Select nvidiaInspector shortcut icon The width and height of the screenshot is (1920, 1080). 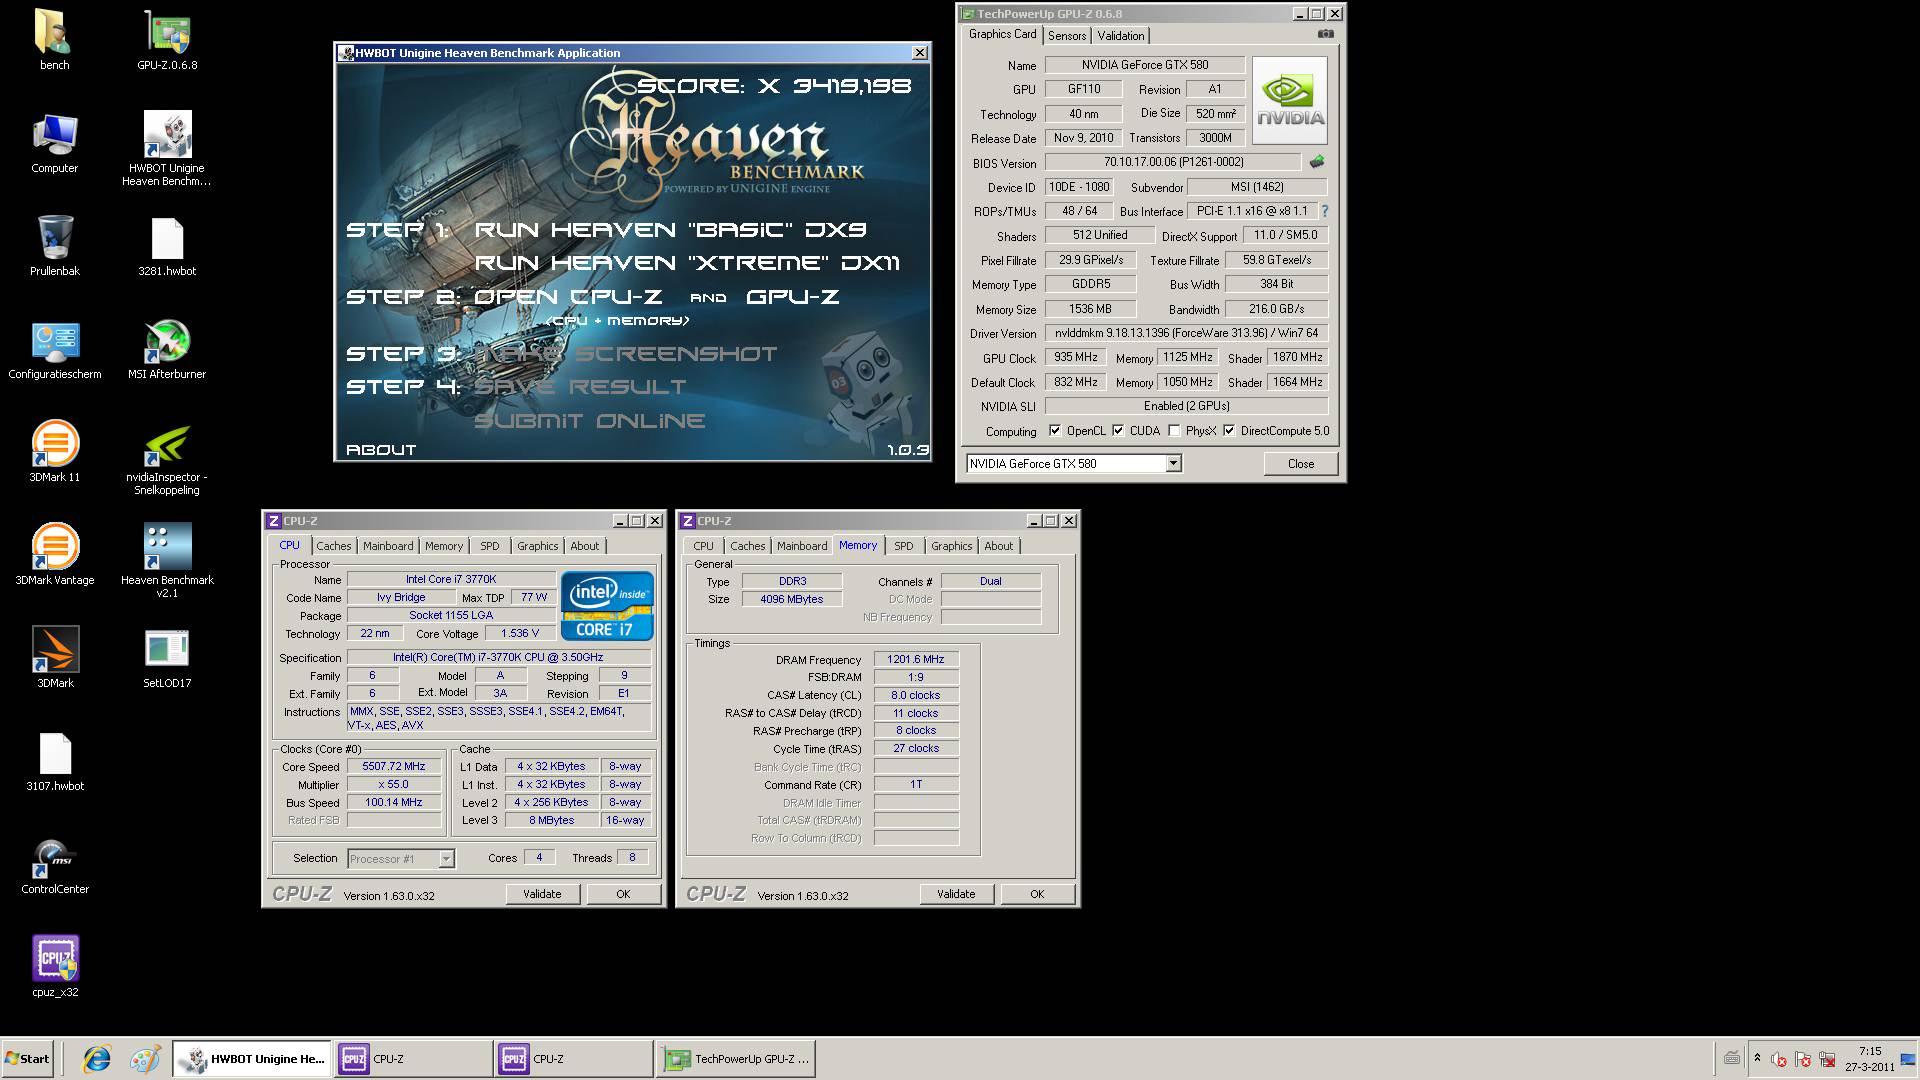pyautogui.click(x=167, y=459)
